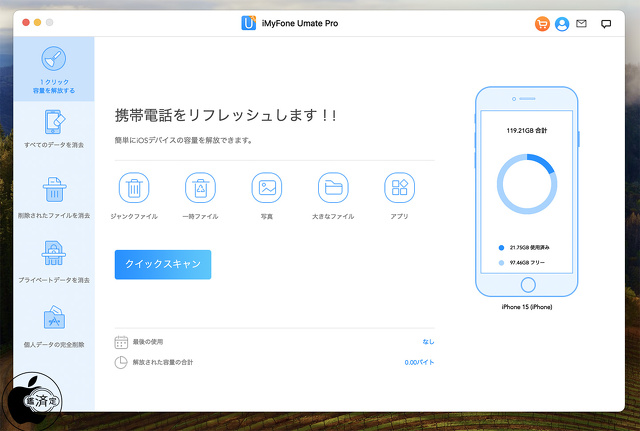Screen dimensions: 640x431
Task: Click the 簡単にiOSデバイスの容量を解放できます subtitle
Action: pyautogui.click(x=183, y=140)
